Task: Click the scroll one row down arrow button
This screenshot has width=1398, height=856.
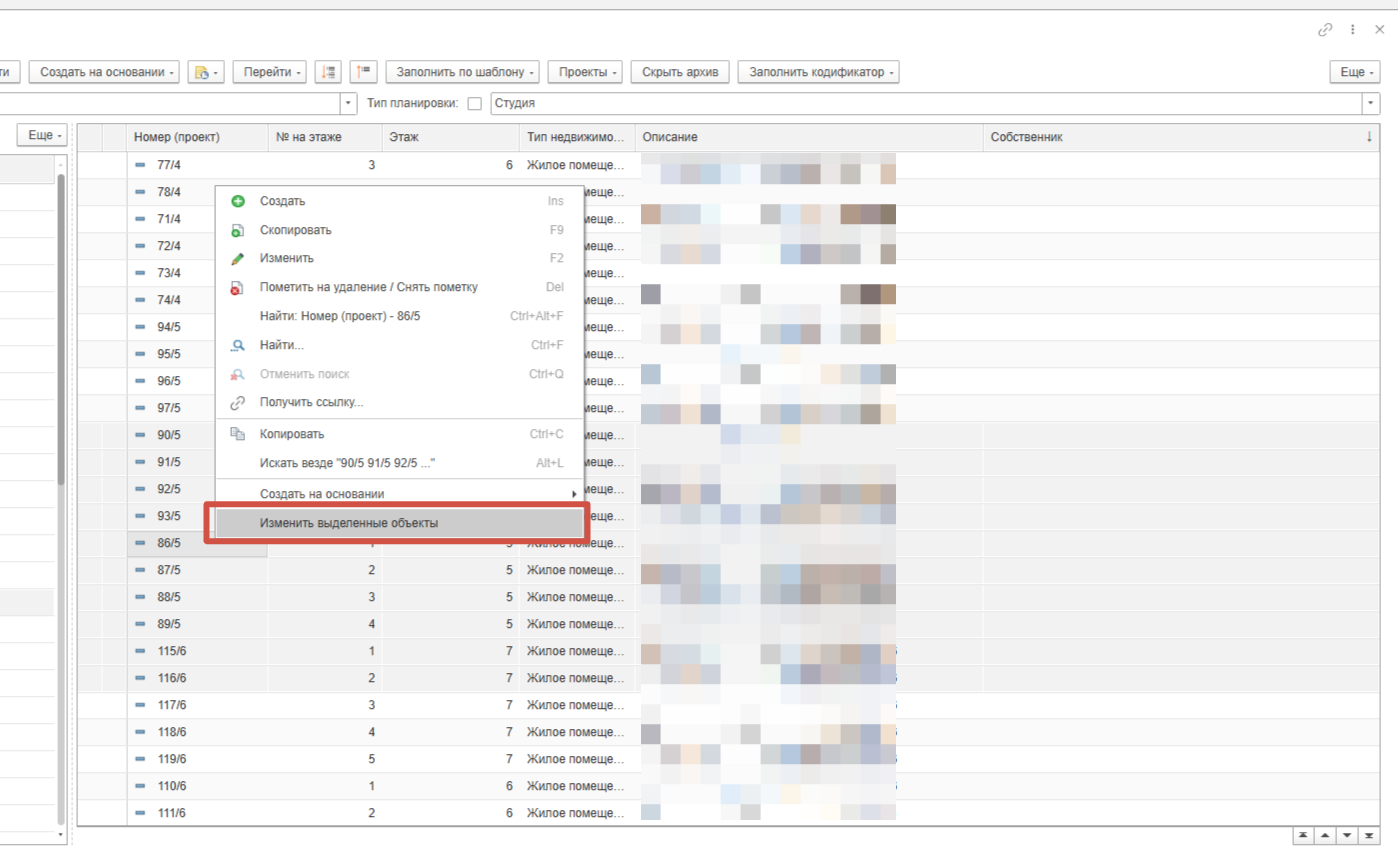Action: pyautogui.click(x=1347, y=835)
